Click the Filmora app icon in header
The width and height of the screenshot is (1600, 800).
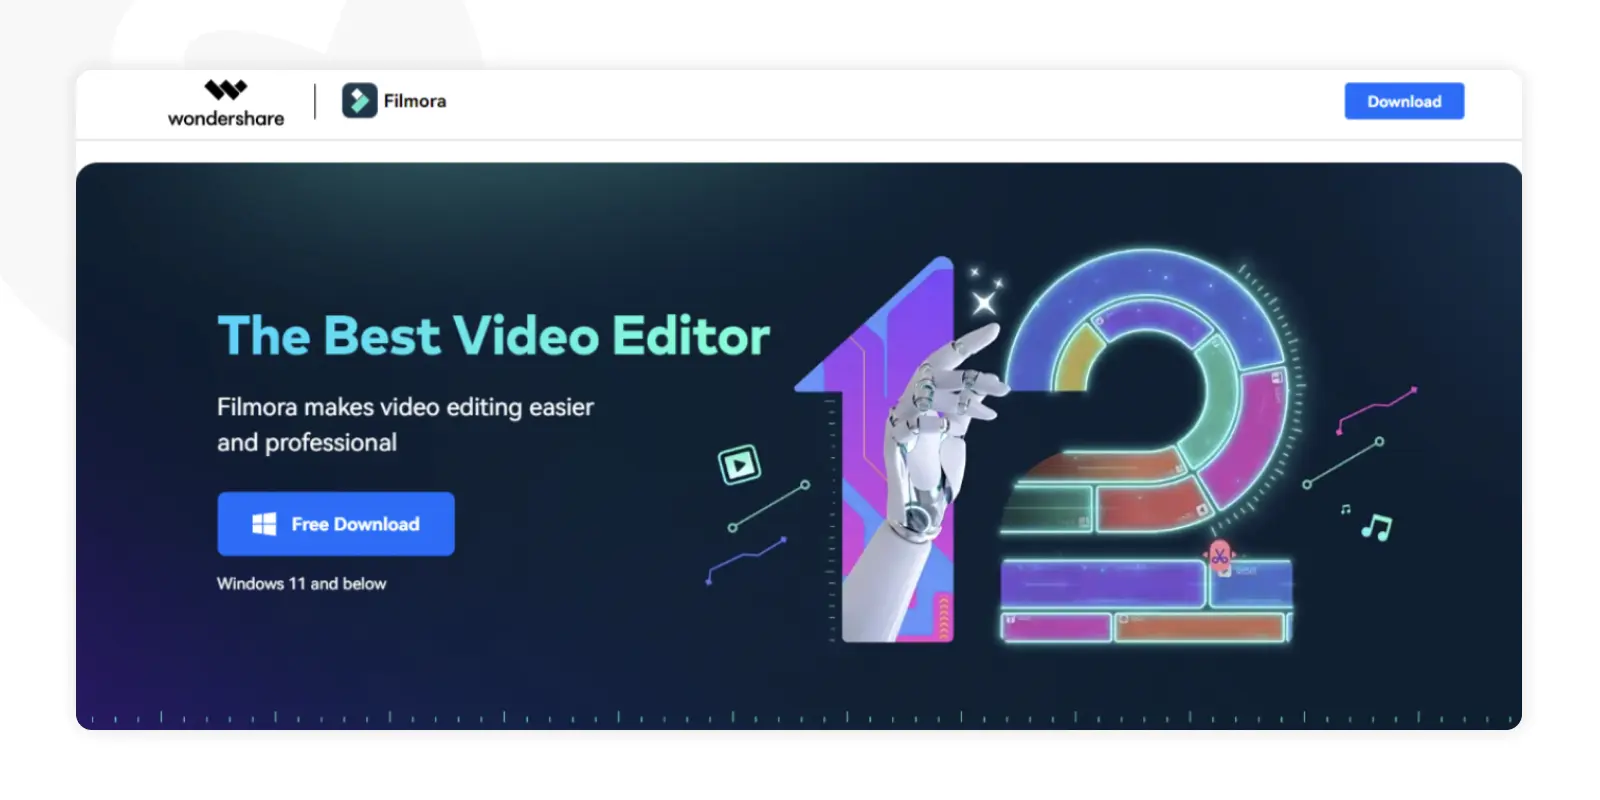(x=359, y=100)
